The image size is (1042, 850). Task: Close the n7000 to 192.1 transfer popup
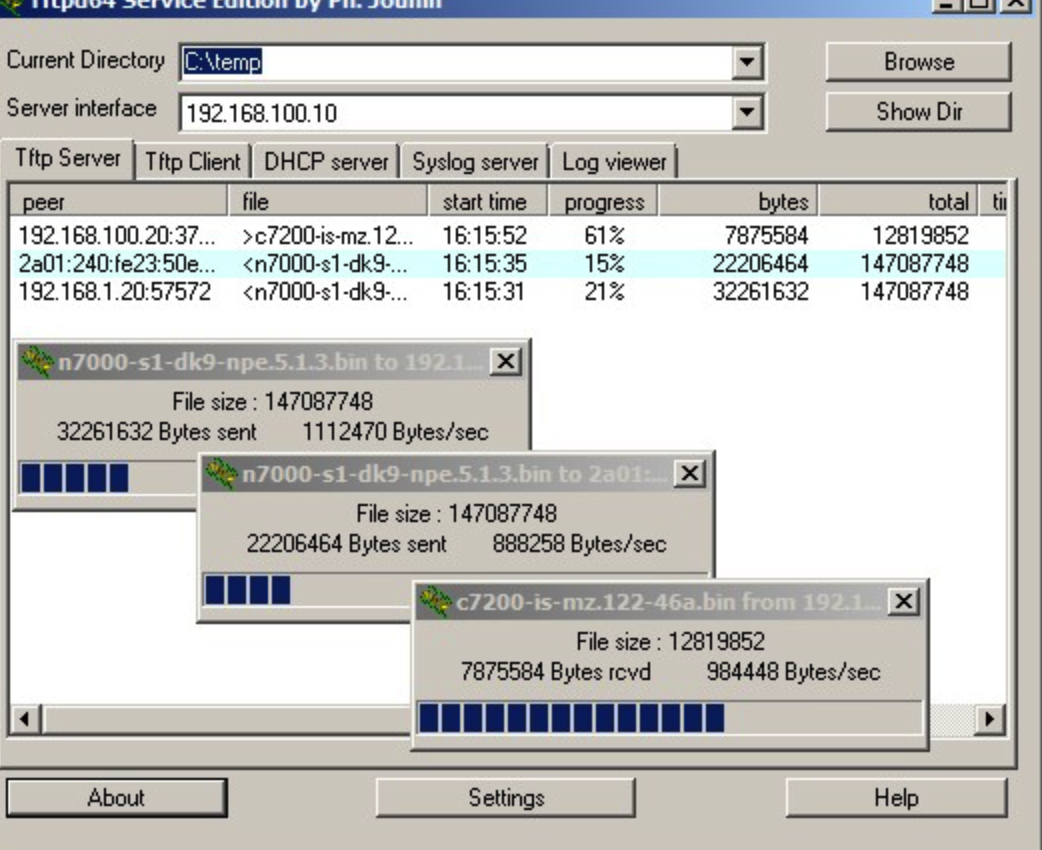click(x=506, y=362)
